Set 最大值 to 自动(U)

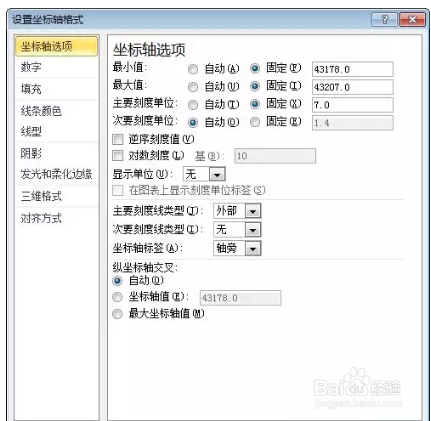193,87
